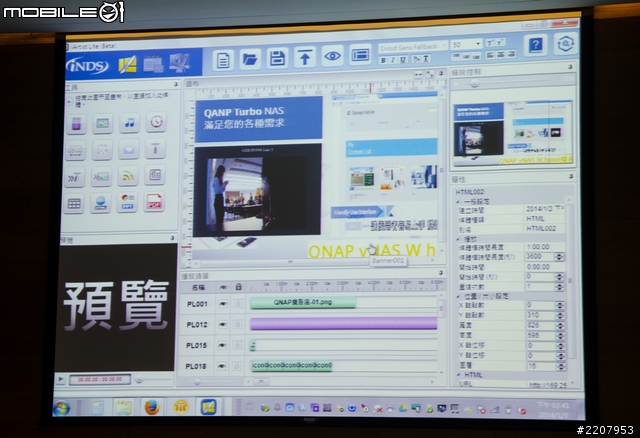Toggle visibility eye for PL012
The image size is (640, 438).
click(x=222, y=325)
